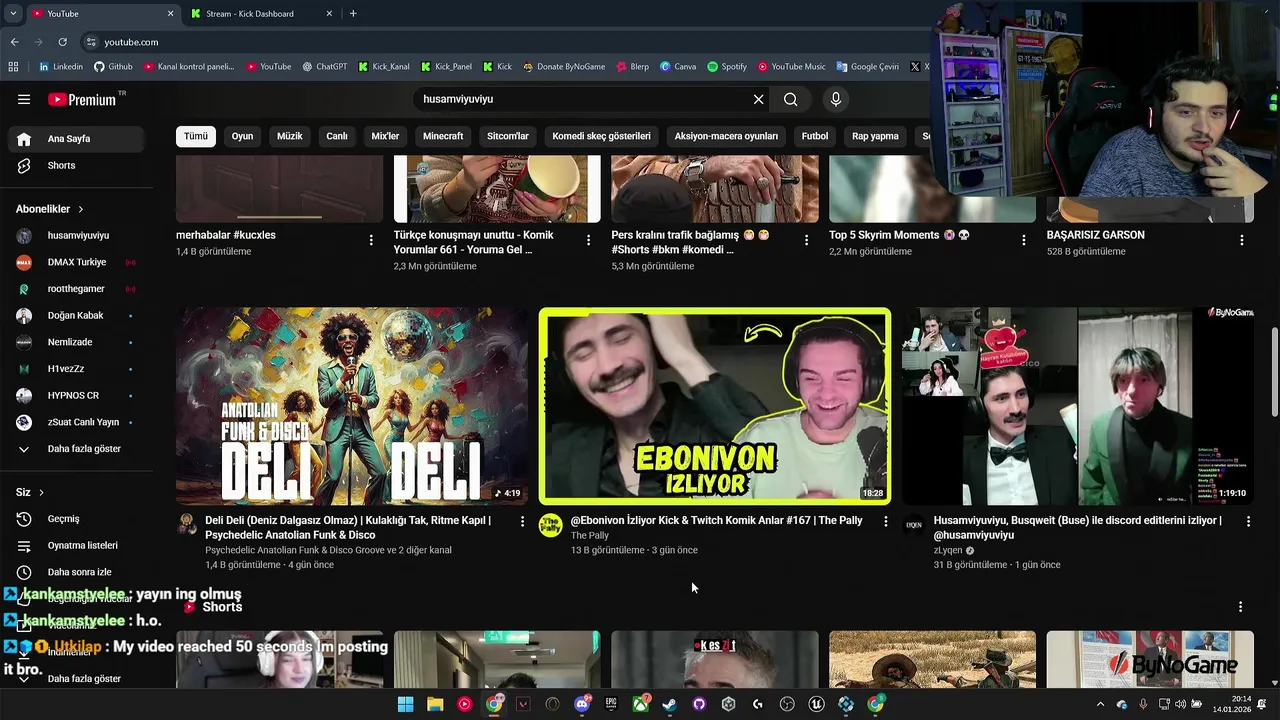Go back with browser back arrow
Image resolution: width=1280 pixels, height=720 pixels.
14,42
